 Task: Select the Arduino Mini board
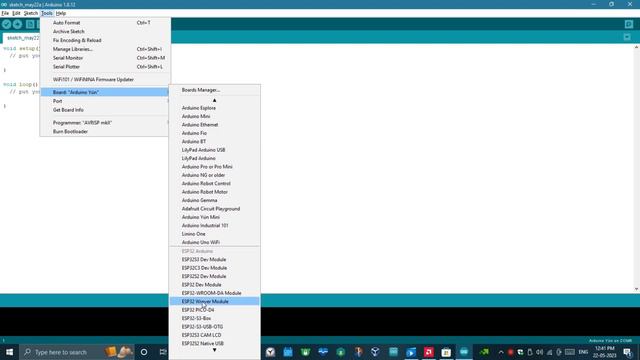pos(215,116)
